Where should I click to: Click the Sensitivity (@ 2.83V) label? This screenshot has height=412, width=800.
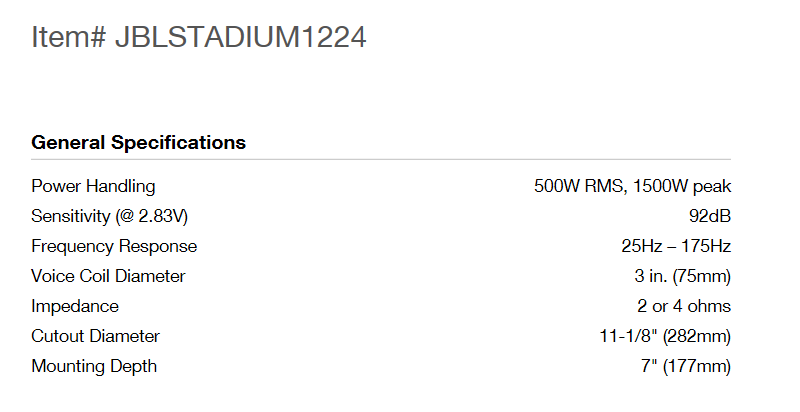click(110, 216)
